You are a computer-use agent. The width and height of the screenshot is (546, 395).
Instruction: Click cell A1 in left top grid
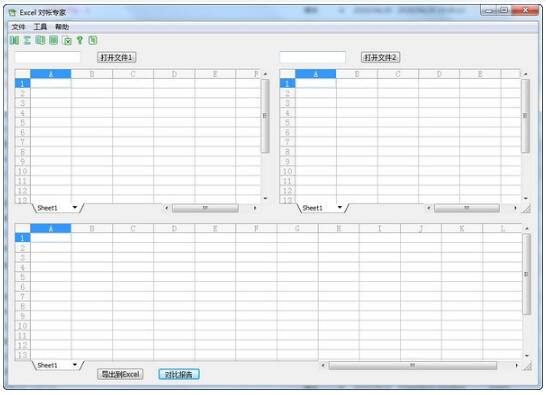pos(51,84)
